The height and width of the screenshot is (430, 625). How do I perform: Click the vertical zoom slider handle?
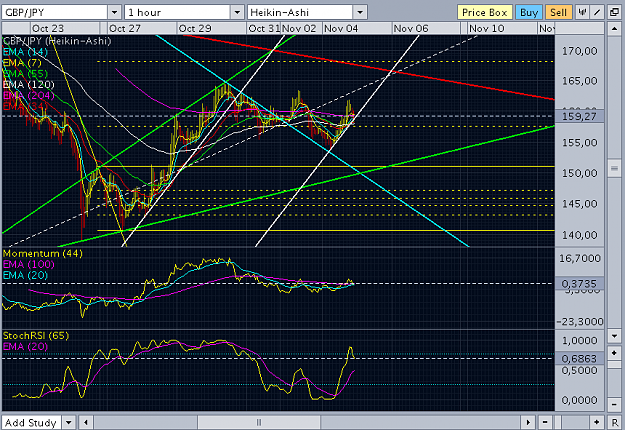[x=614, y=365]
